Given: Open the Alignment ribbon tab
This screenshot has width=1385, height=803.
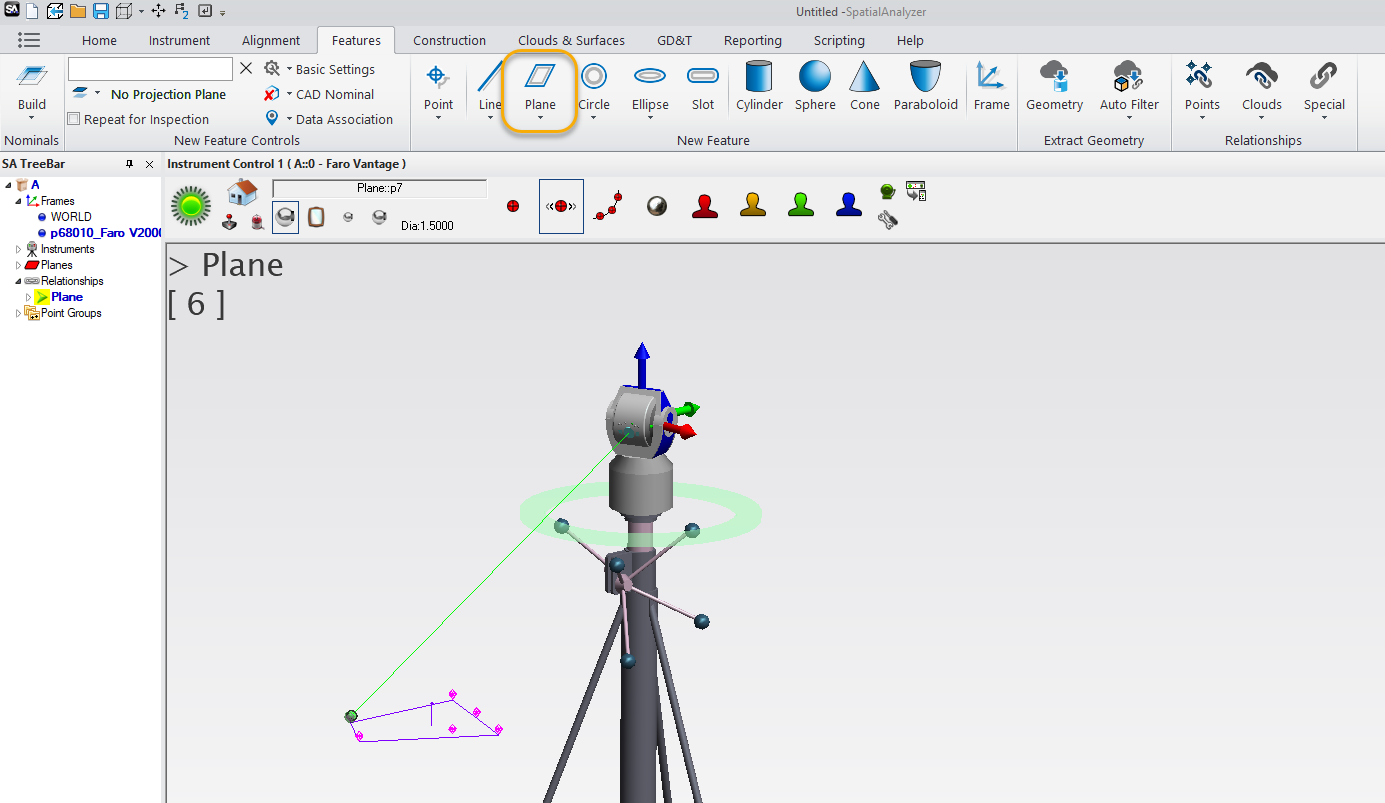Looking at the screenshot, I should pyautogui.click(x=271, y=40).
